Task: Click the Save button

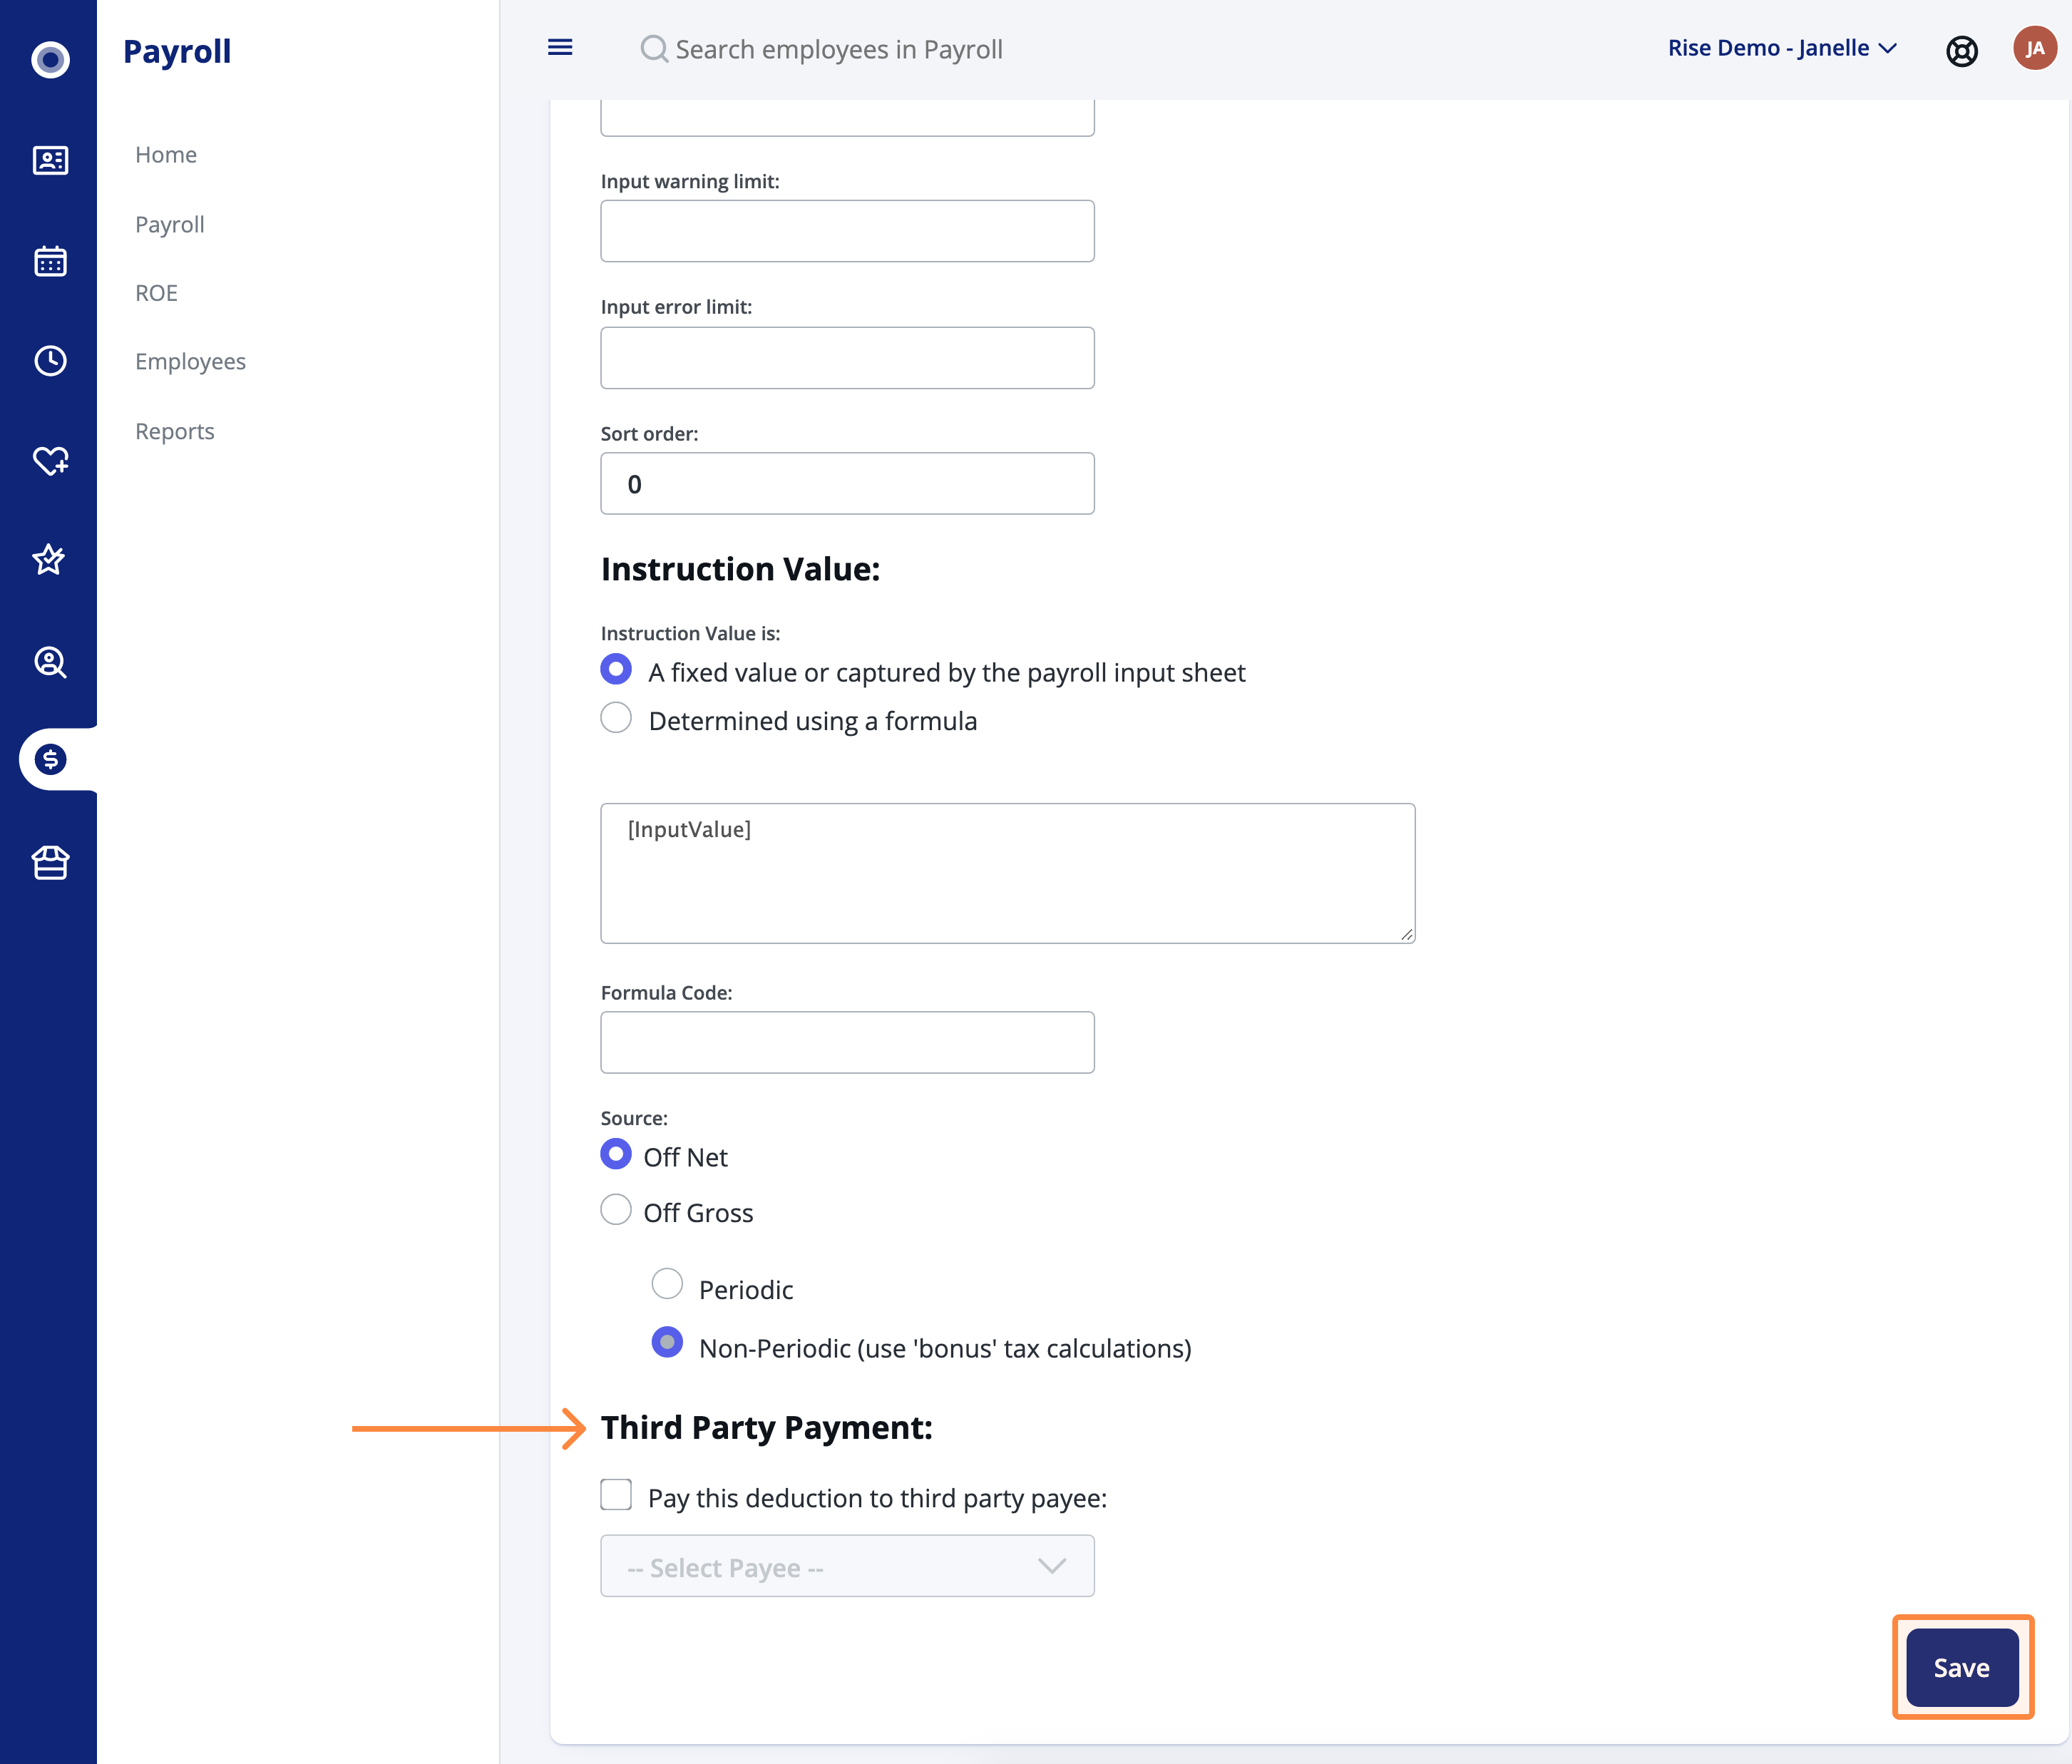Action: pos(1962,1667)
